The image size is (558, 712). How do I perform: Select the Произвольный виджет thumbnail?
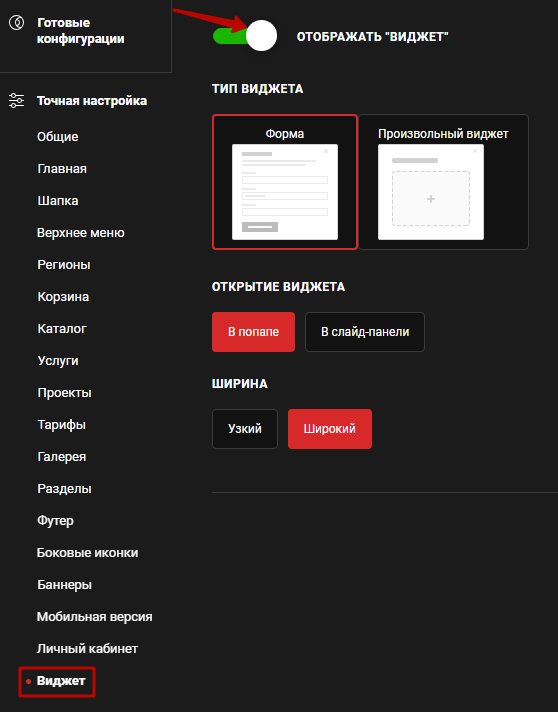click(x=444, y=182)
